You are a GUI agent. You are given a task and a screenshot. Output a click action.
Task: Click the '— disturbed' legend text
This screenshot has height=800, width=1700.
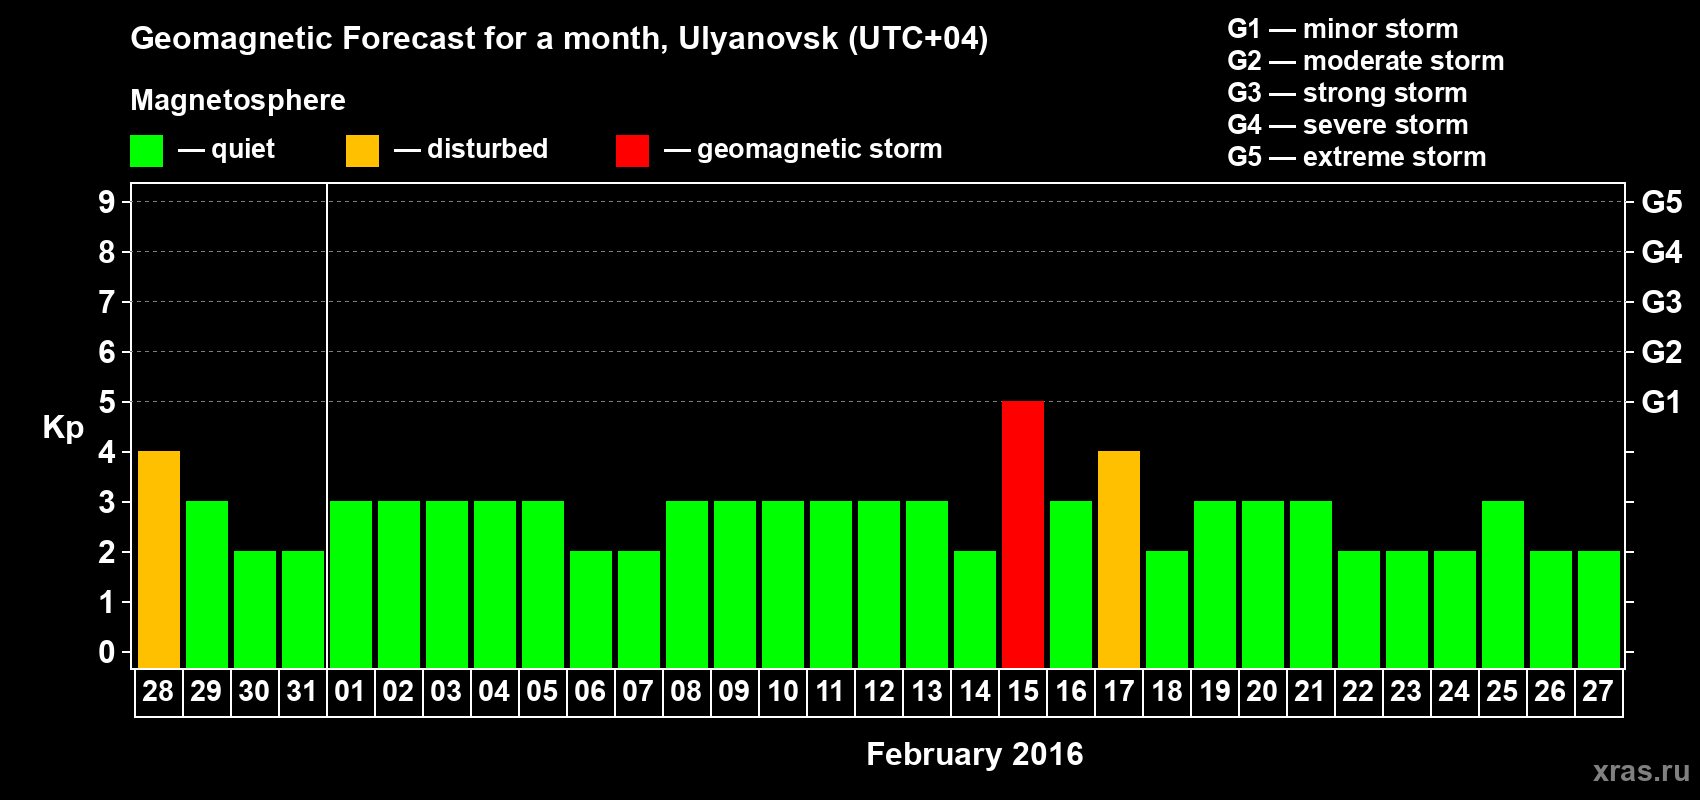tap(471, 149)
